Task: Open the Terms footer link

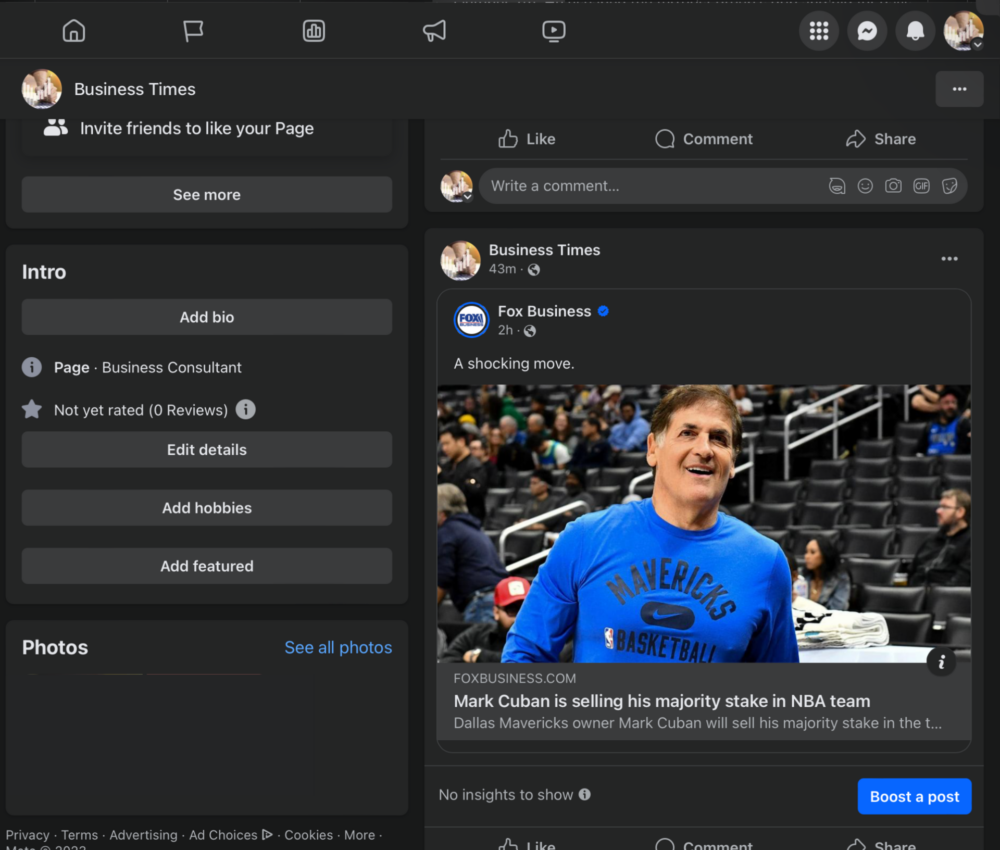Action: (80, 835)
